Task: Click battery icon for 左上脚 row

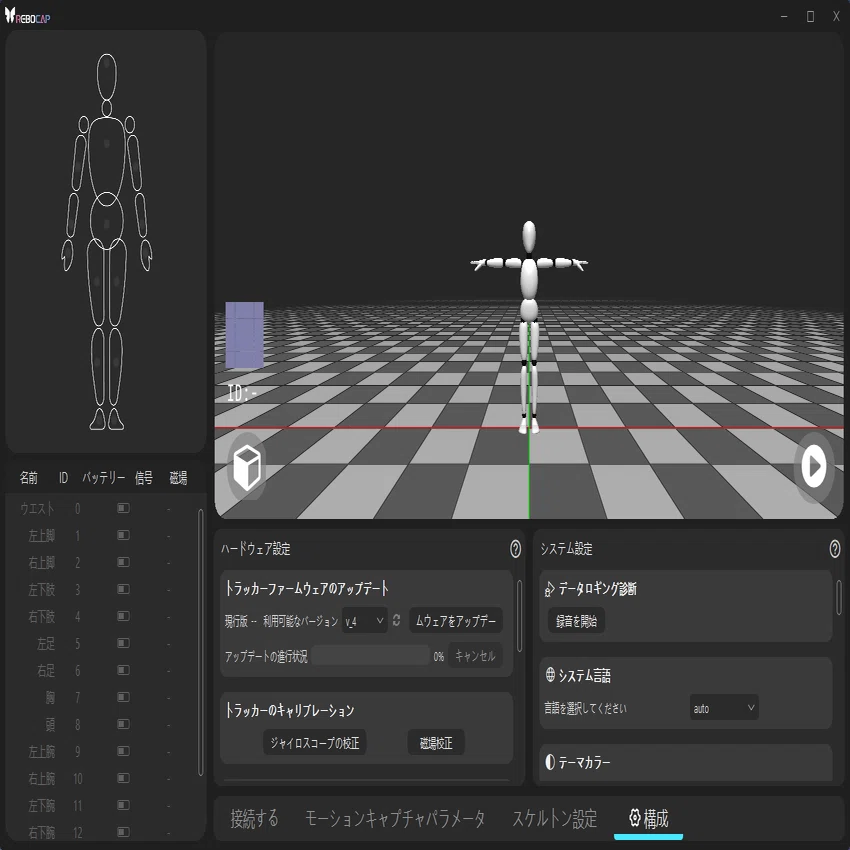Action: click(123, 535)
